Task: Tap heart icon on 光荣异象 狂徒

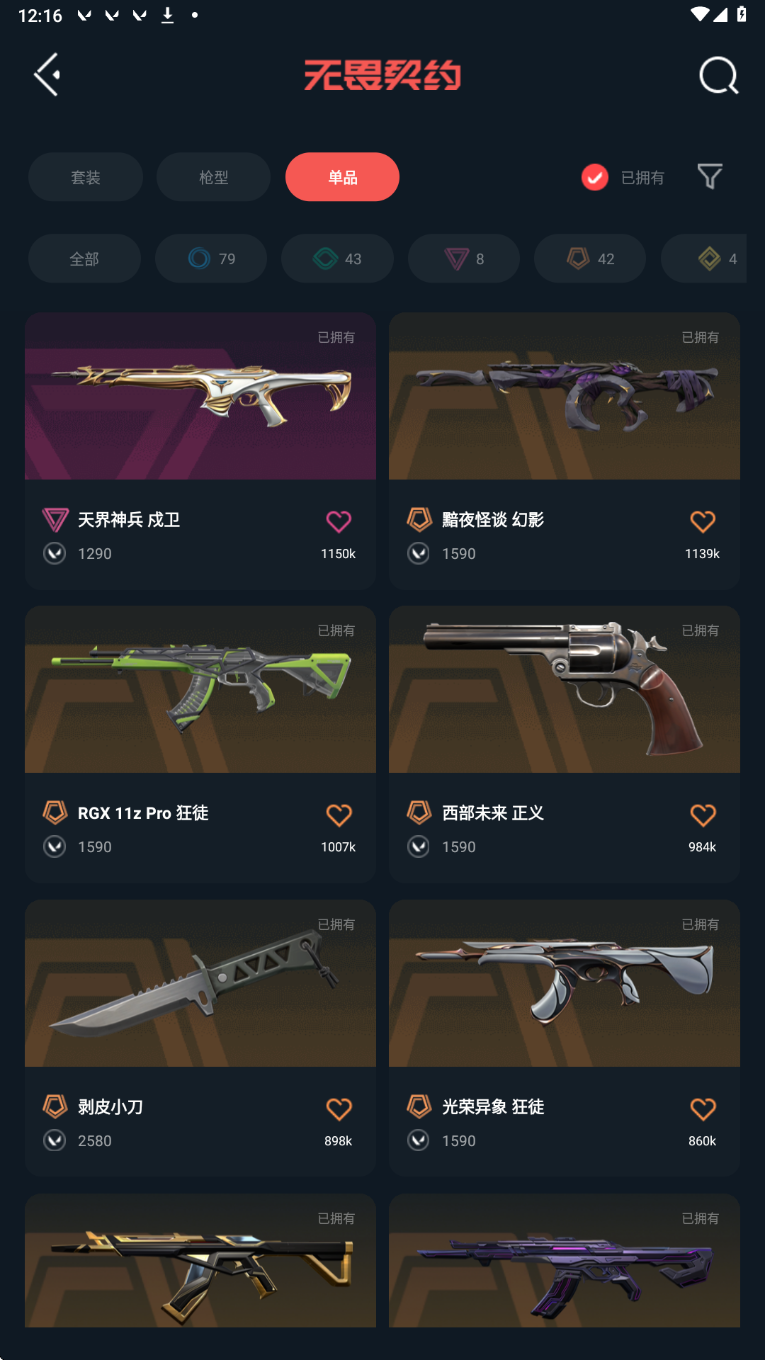Action: tap(703, 1109)
